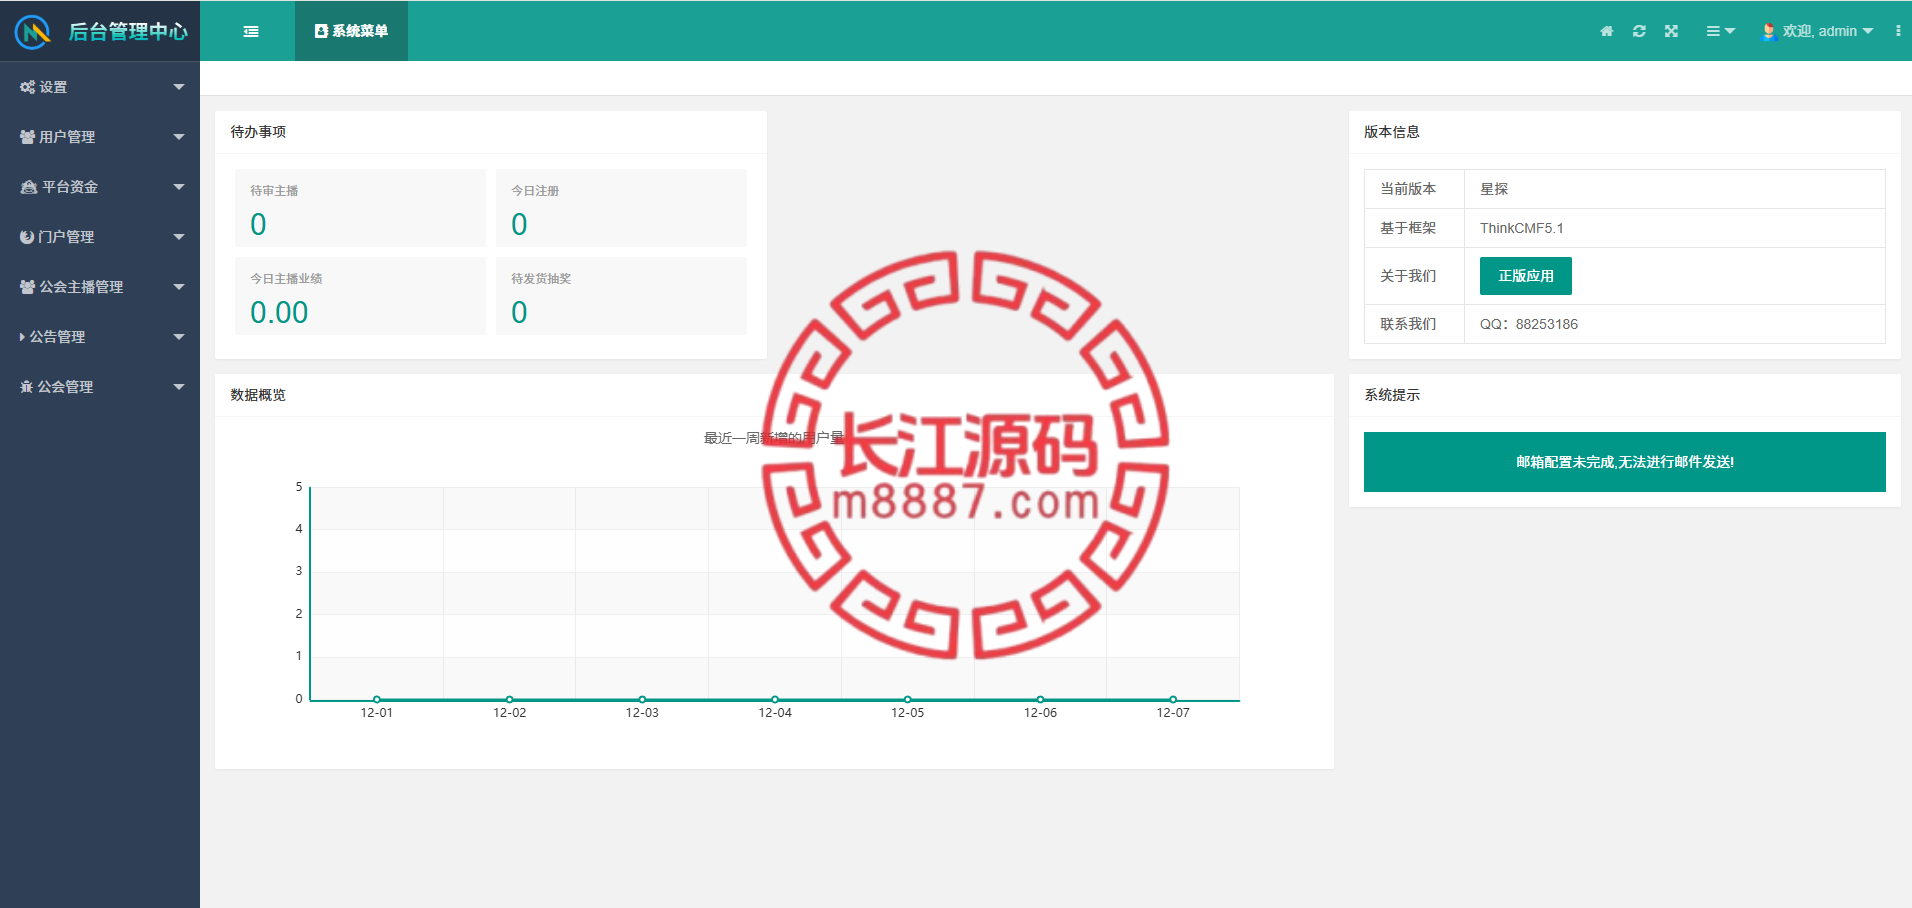The image size is (1912, 908).
Task: Expand the 平台资金 menu arrow
Action: click(179, 187)
